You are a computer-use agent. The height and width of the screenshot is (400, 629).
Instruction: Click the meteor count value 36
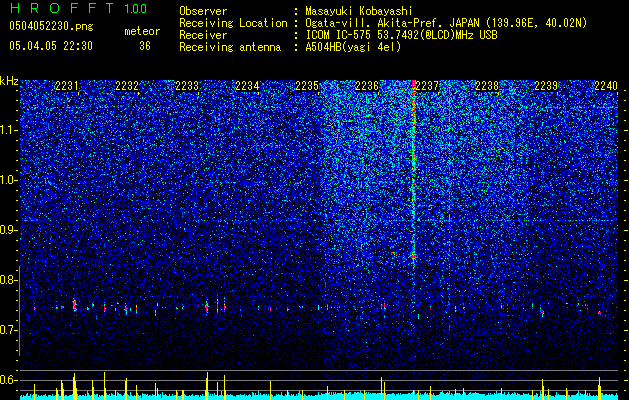point(145,46)
